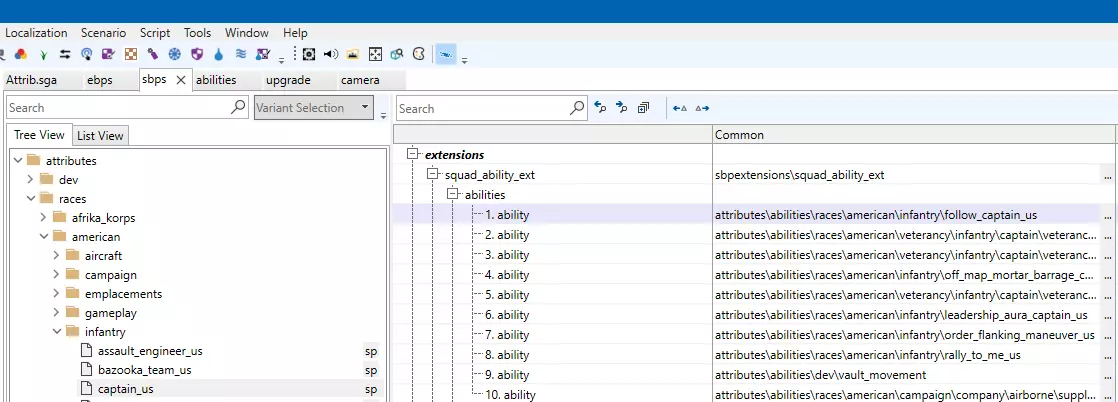This screenshot has height=402, width=1118.
Task: Collapse the infantry folder in tree
Action: tap(57, 332)
